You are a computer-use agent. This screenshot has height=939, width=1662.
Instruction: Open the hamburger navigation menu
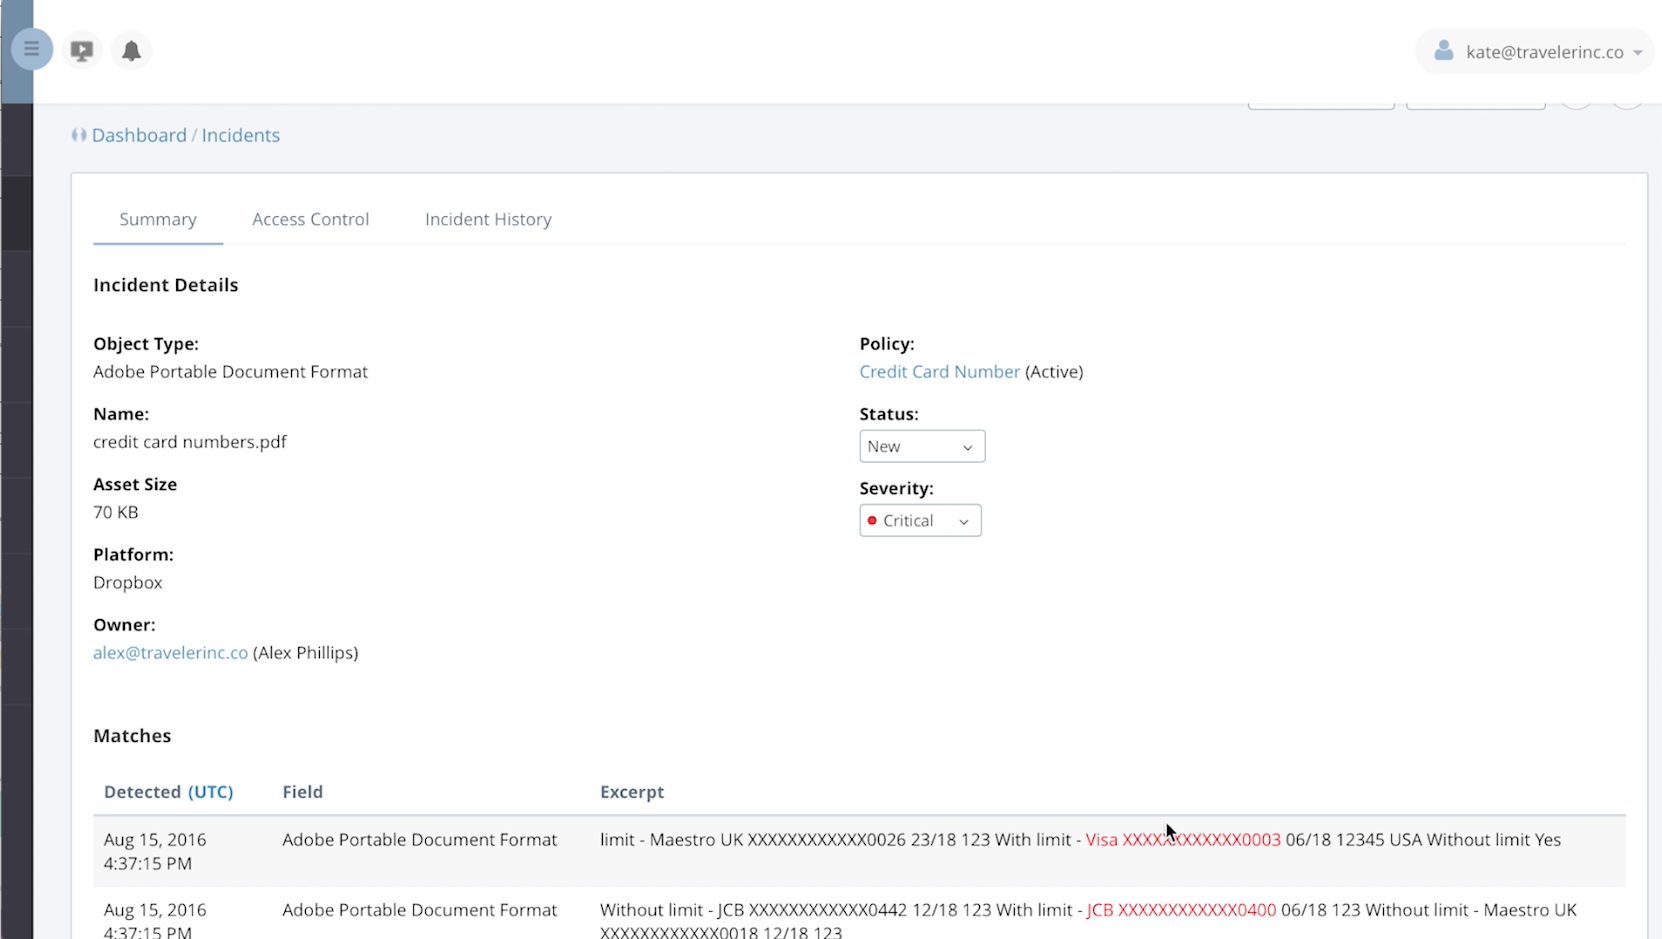(31, 49)
